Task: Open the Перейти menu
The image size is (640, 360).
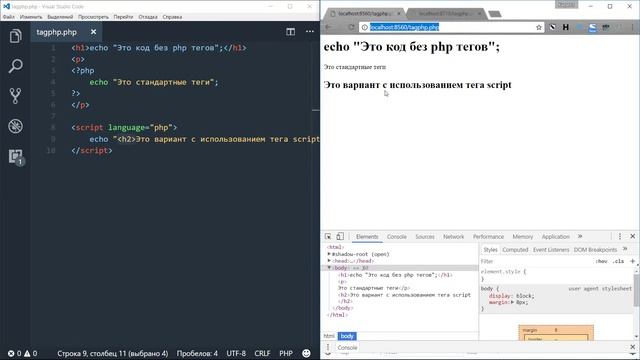Action: click(x=123, y=17)
